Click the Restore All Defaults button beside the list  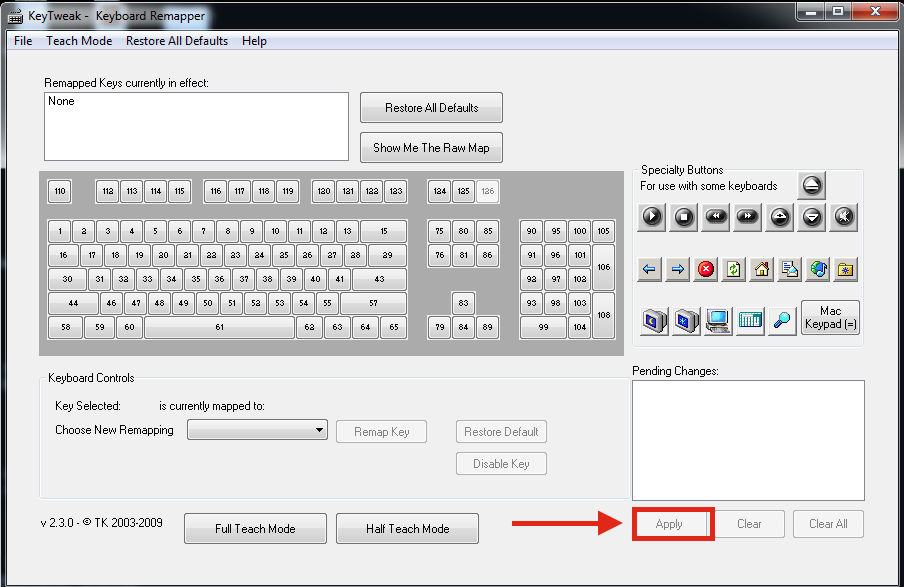(x=431, y=108)
